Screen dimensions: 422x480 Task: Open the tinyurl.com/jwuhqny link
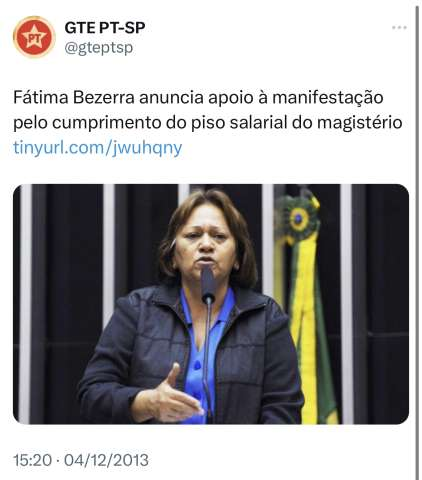(x=98, y=148)
